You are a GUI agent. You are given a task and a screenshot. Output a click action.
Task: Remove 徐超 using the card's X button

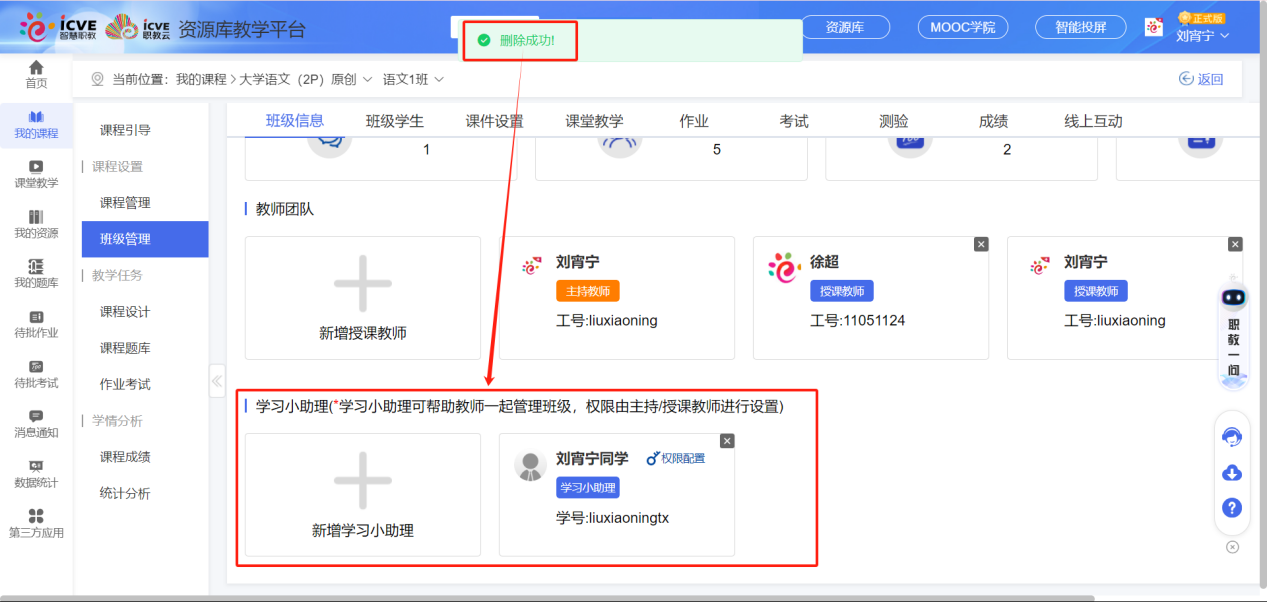(x=981, y=243)
